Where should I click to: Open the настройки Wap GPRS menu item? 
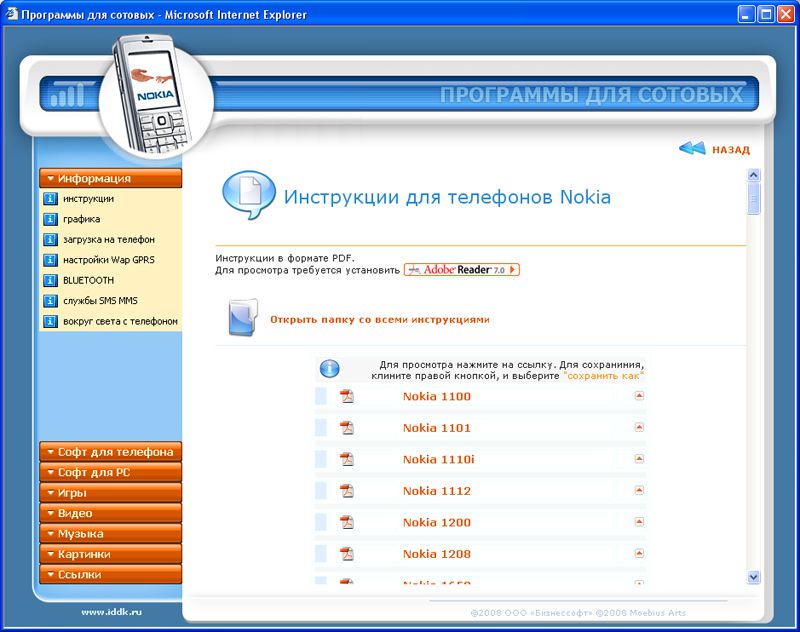click(x=108, y=260)
